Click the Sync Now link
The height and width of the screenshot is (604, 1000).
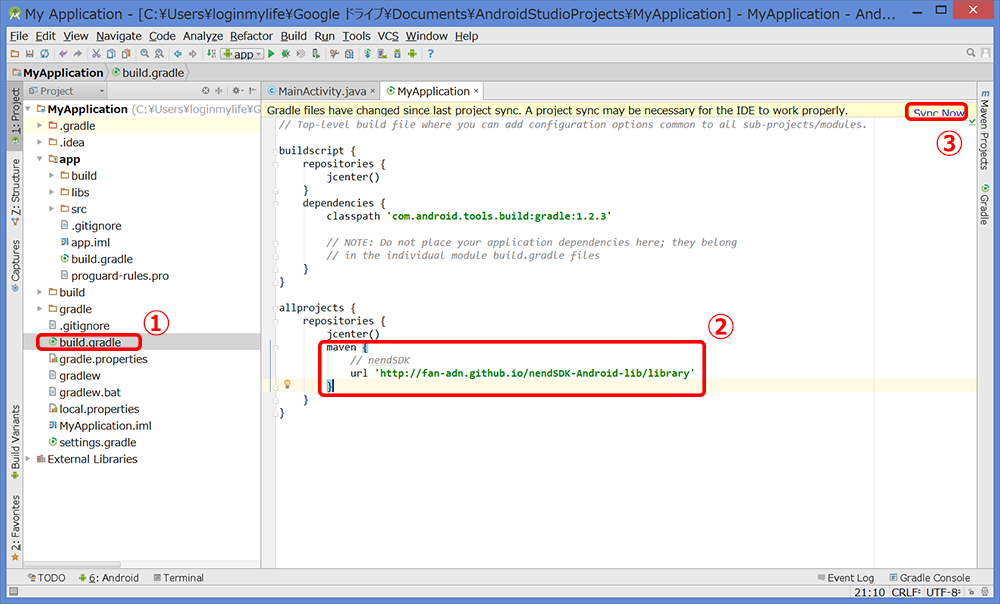tap(938, 113)
